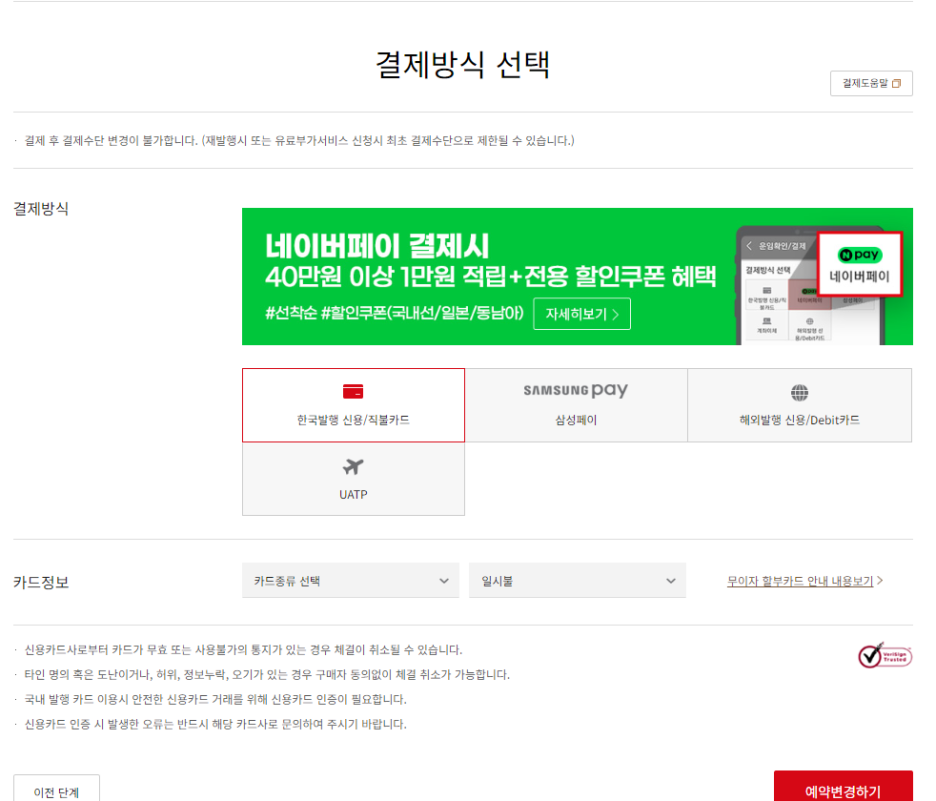Open 무이자 할부카드 안내 내용보기 link
The image size is (936, 801).
click(x=800, y=581)
